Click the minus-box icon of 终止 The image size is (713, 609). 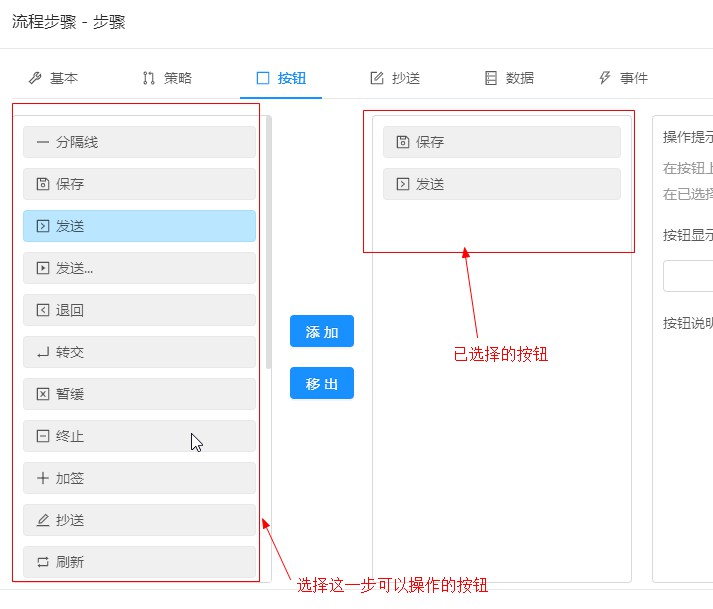pos(43,436)
